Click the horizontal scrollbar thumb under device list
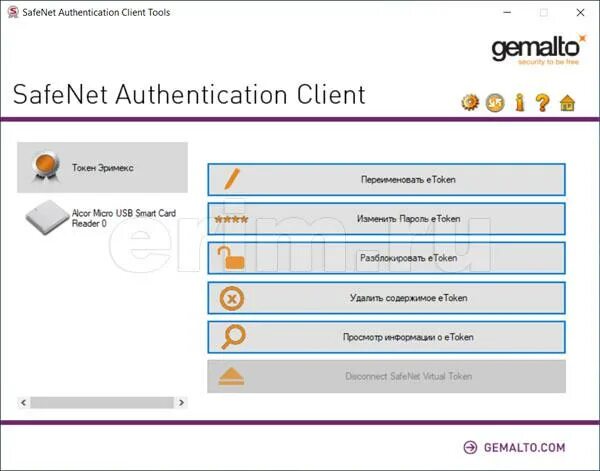 point(102,403)
